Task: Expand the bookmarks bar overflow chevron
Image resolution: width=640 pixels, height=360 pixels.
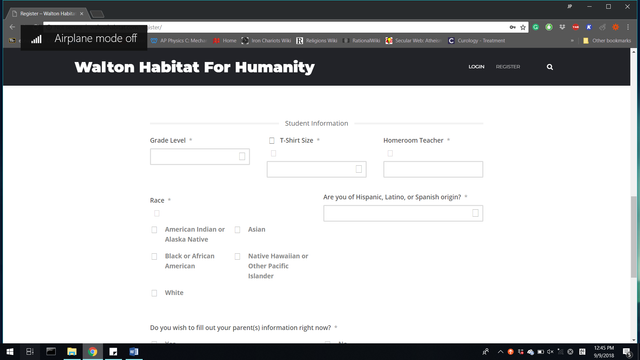Action: 572,41
